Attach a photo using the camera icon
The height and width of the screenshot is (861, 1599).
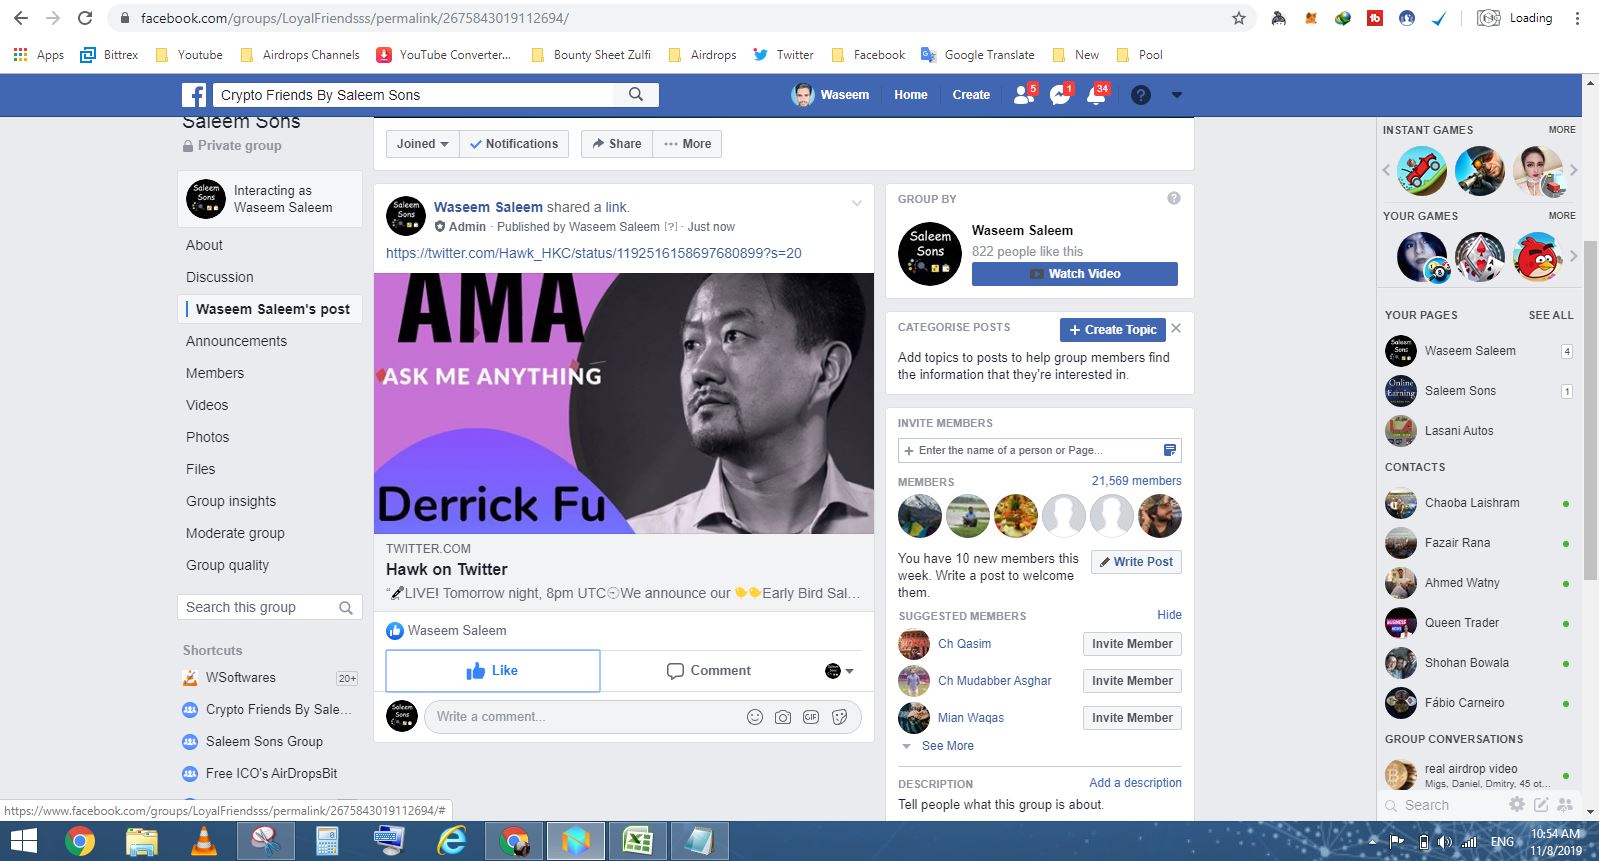[783, 717]
